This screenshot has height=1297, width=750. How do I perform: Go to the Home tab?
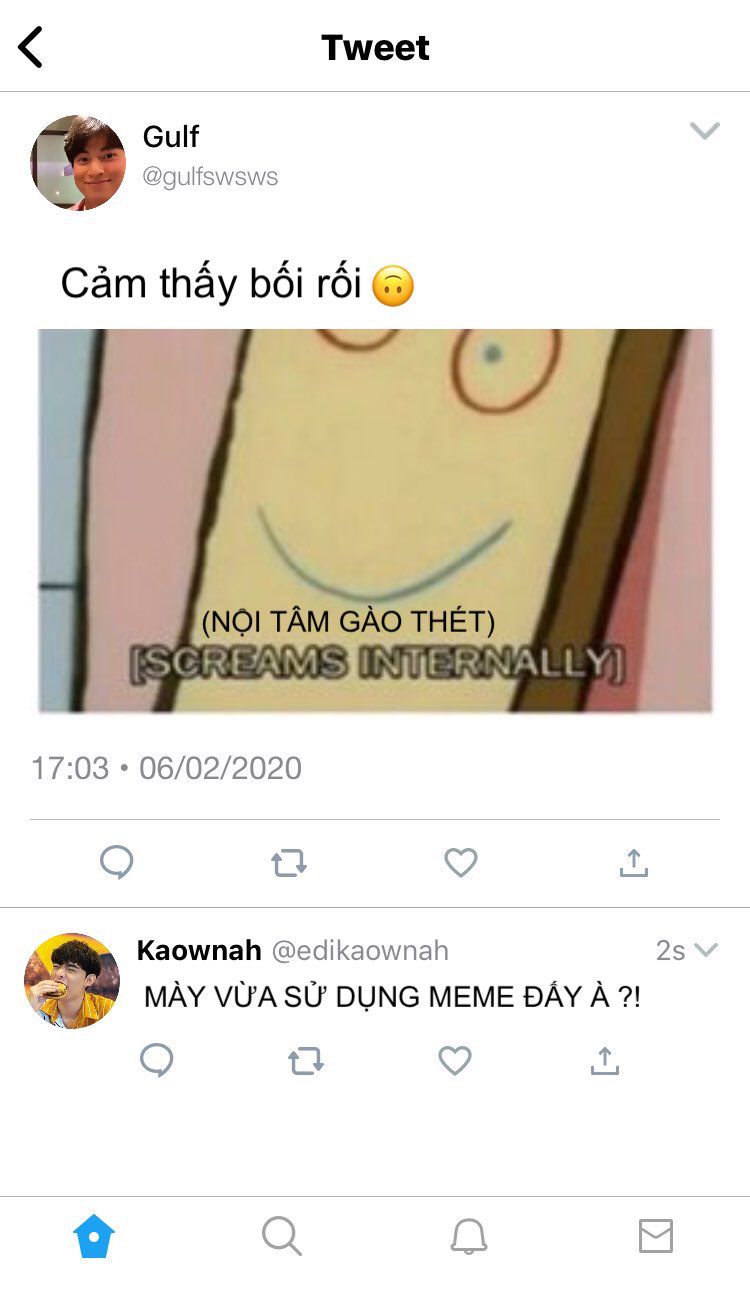click(94, 1237)
